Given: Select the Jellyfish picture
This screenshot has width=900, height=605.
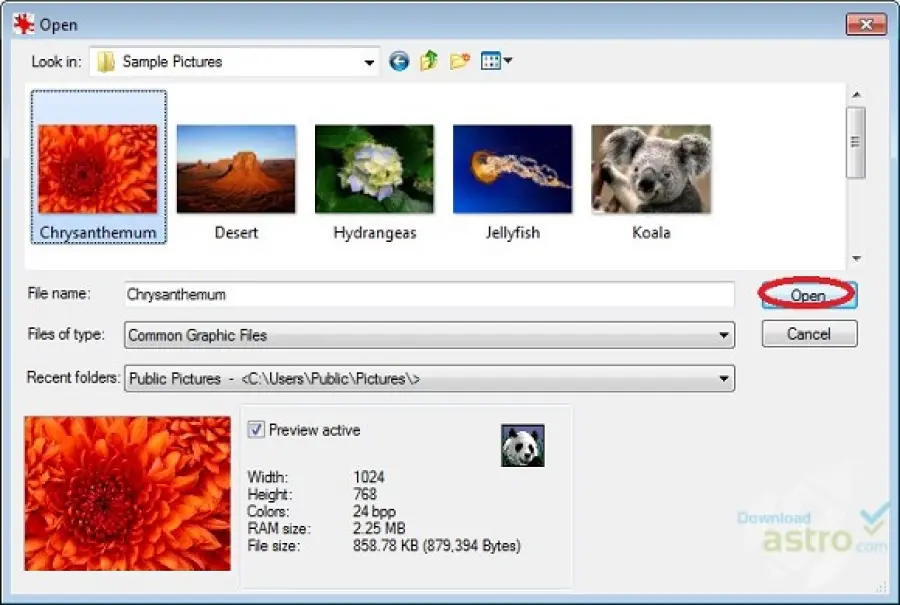Looking at the screenshot, I should tap(512, 168).
